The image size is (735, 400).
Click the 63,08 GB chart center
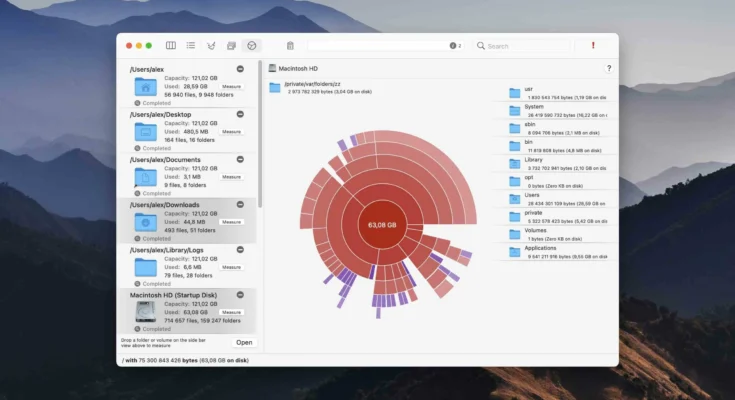[x=382, y=225]
